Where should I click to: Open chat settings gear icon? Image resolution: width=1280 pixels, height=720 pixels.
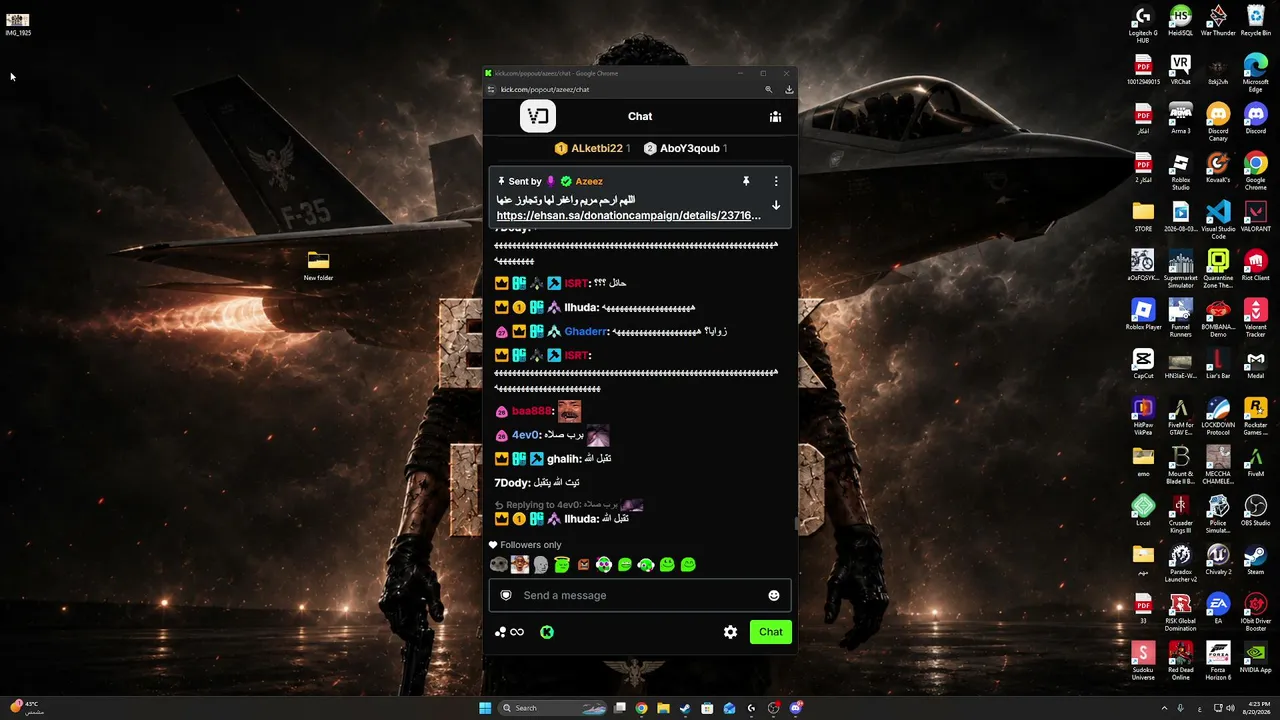pyautogui.click(x=730, y=632)
